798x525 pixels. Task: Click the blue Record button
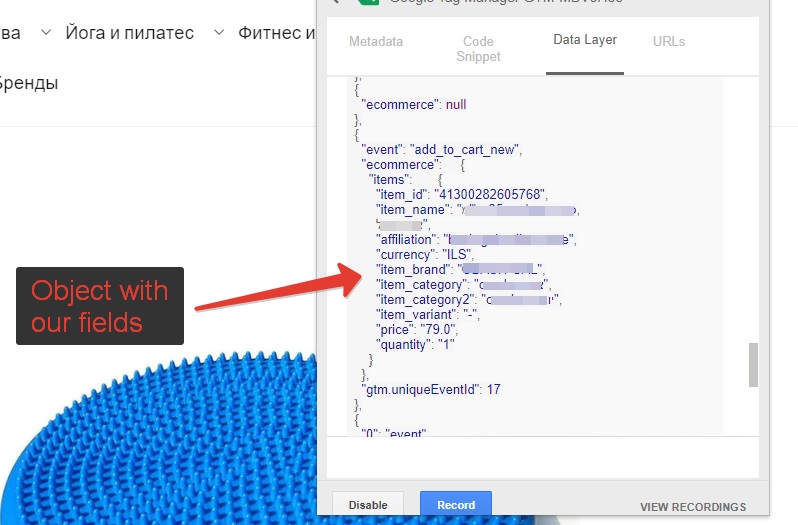[456, 505]
